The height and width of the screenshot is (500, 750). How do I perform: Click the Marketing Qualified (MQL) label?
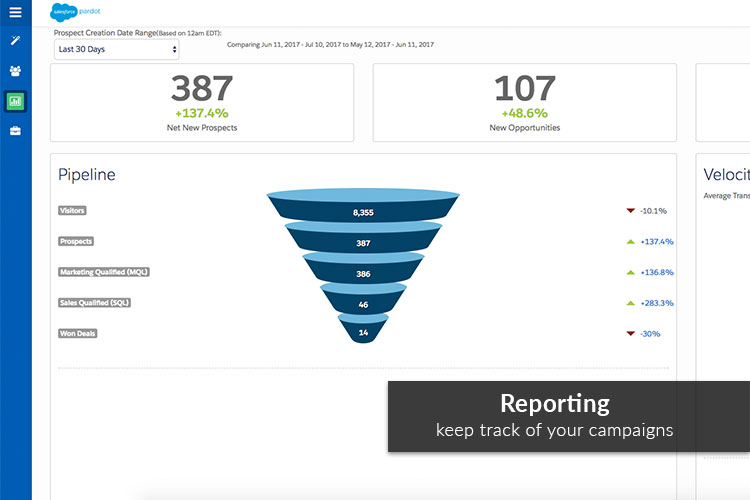point(104,272)
